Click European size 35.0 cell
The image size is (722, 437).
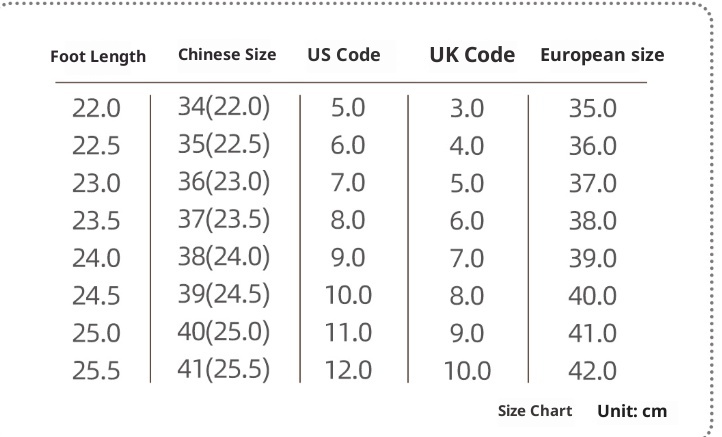tap(592, 109)
